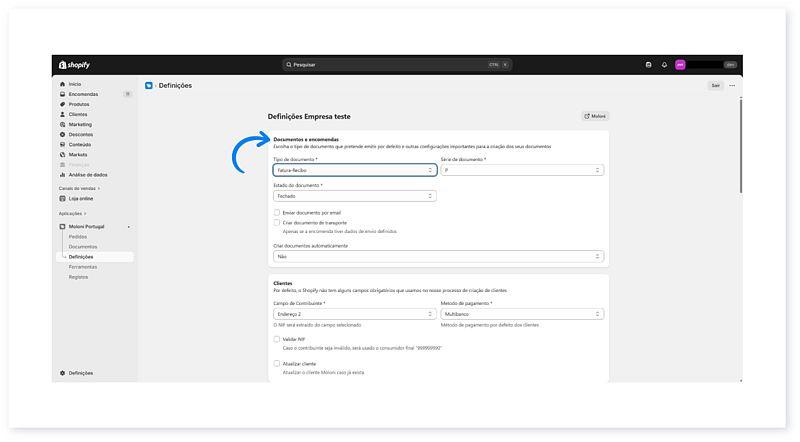Open the Tipo de documento dropdown

(354, 170)
